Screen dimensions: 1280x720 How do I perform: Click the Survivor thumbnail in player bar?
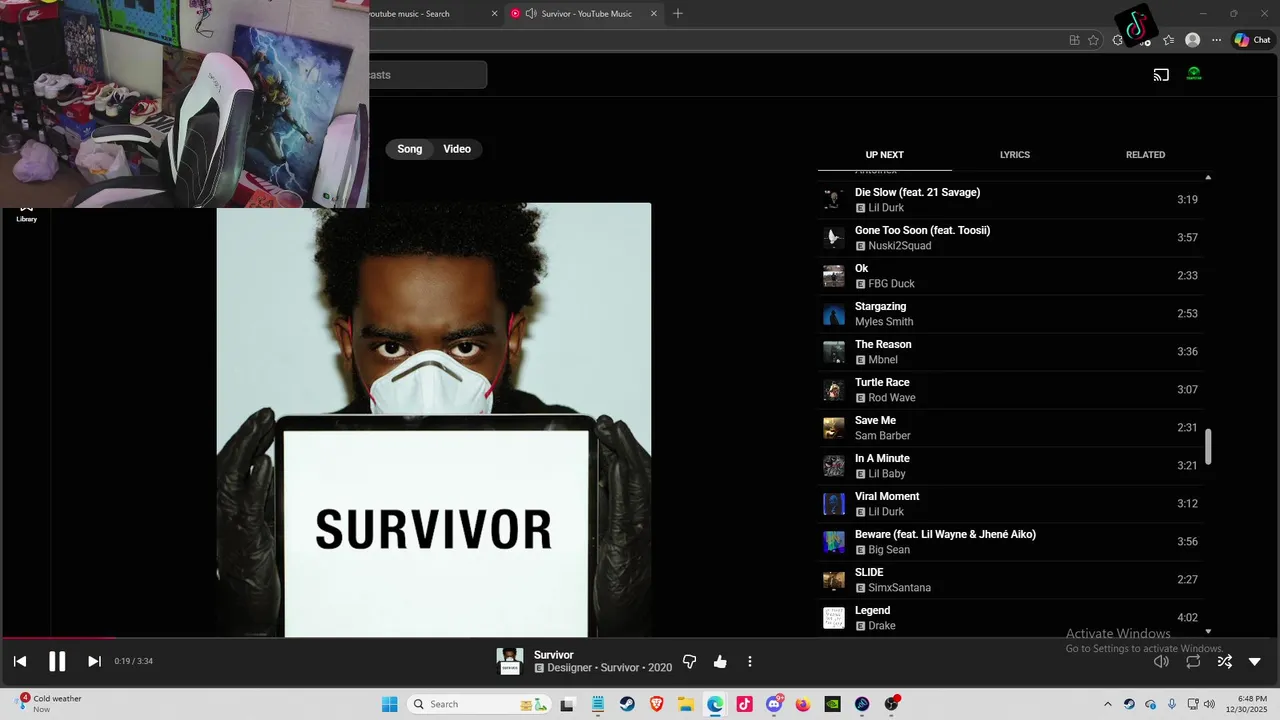coord(510,661)
